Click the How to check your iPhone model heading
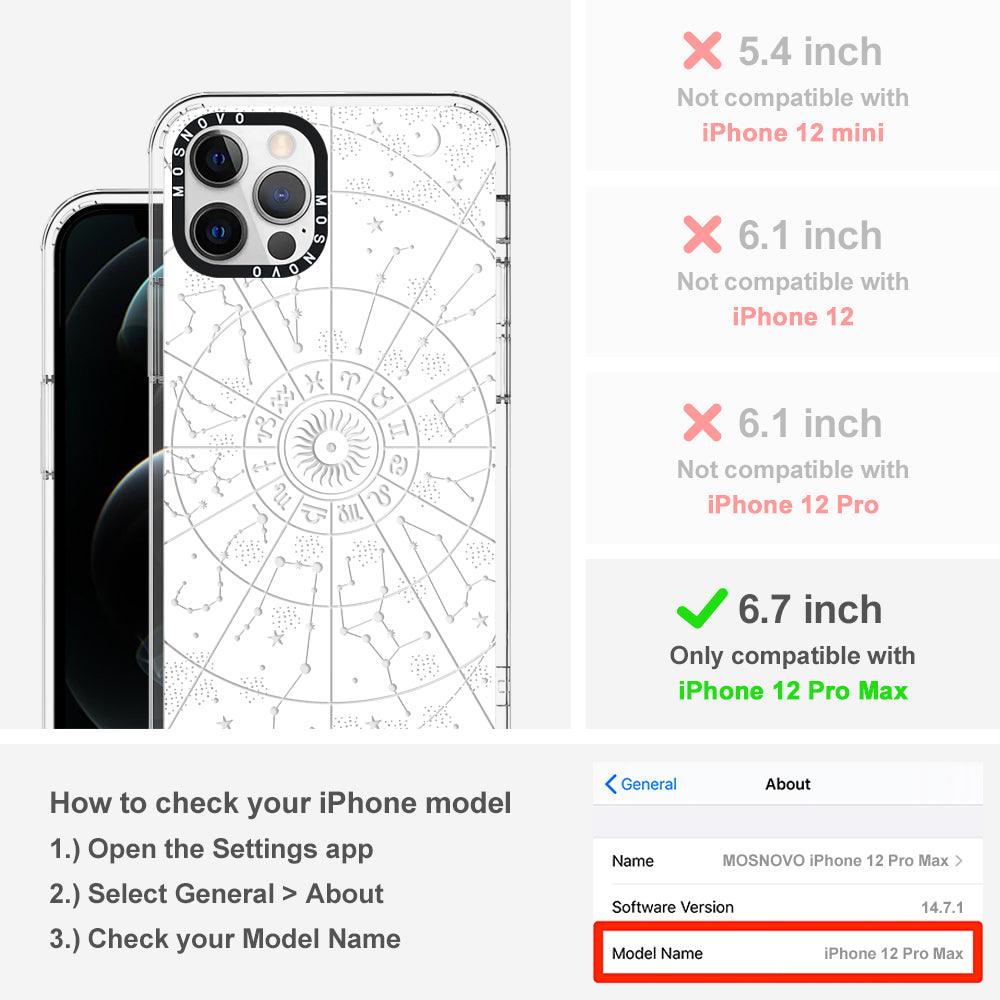 pos(281,803)
